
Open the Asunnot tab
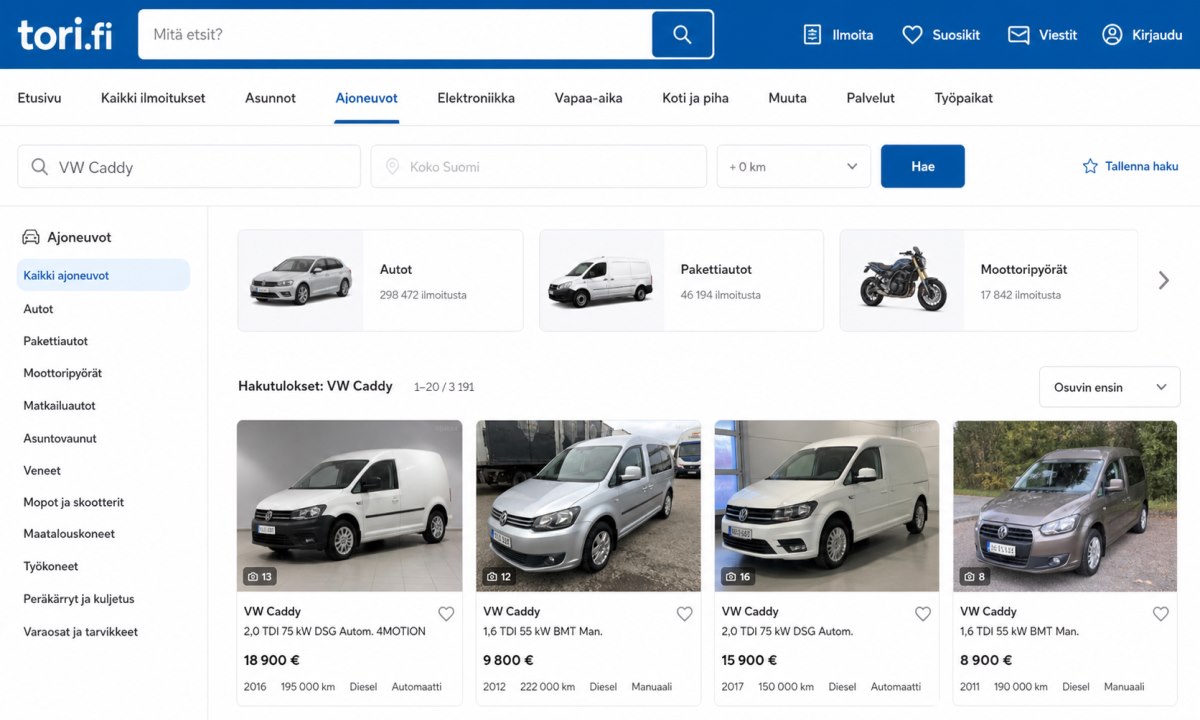[270, 98]
